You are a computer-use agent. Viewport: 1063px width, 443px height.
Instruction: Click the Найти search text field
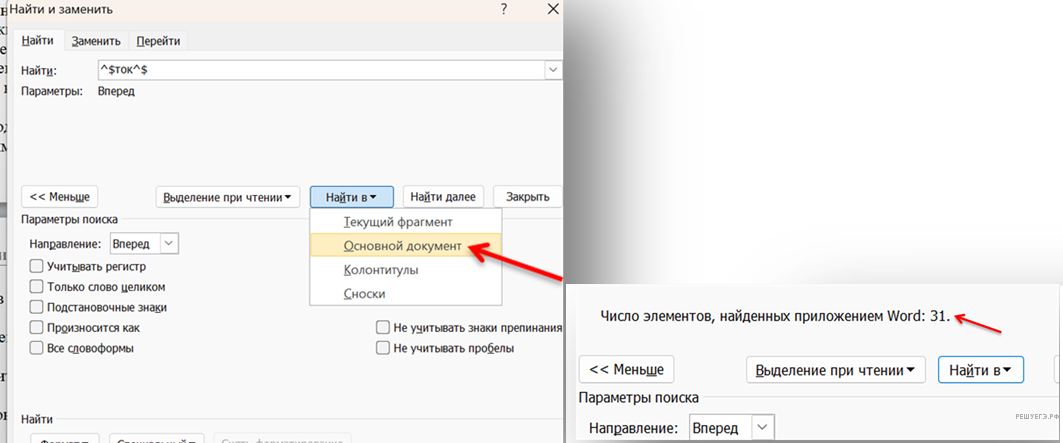point(318,70)
